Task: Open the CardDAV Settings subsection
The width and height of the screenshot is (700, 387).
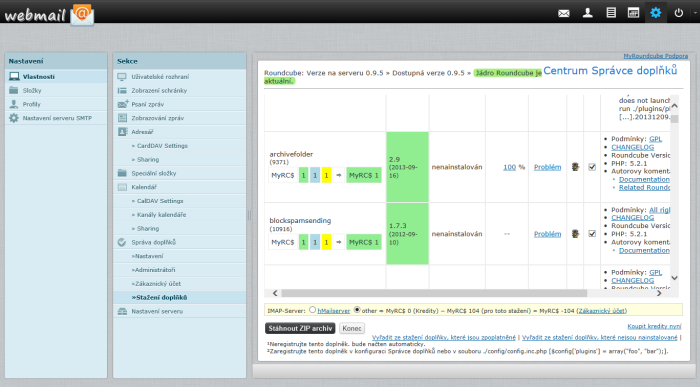Action: [179, 146]
